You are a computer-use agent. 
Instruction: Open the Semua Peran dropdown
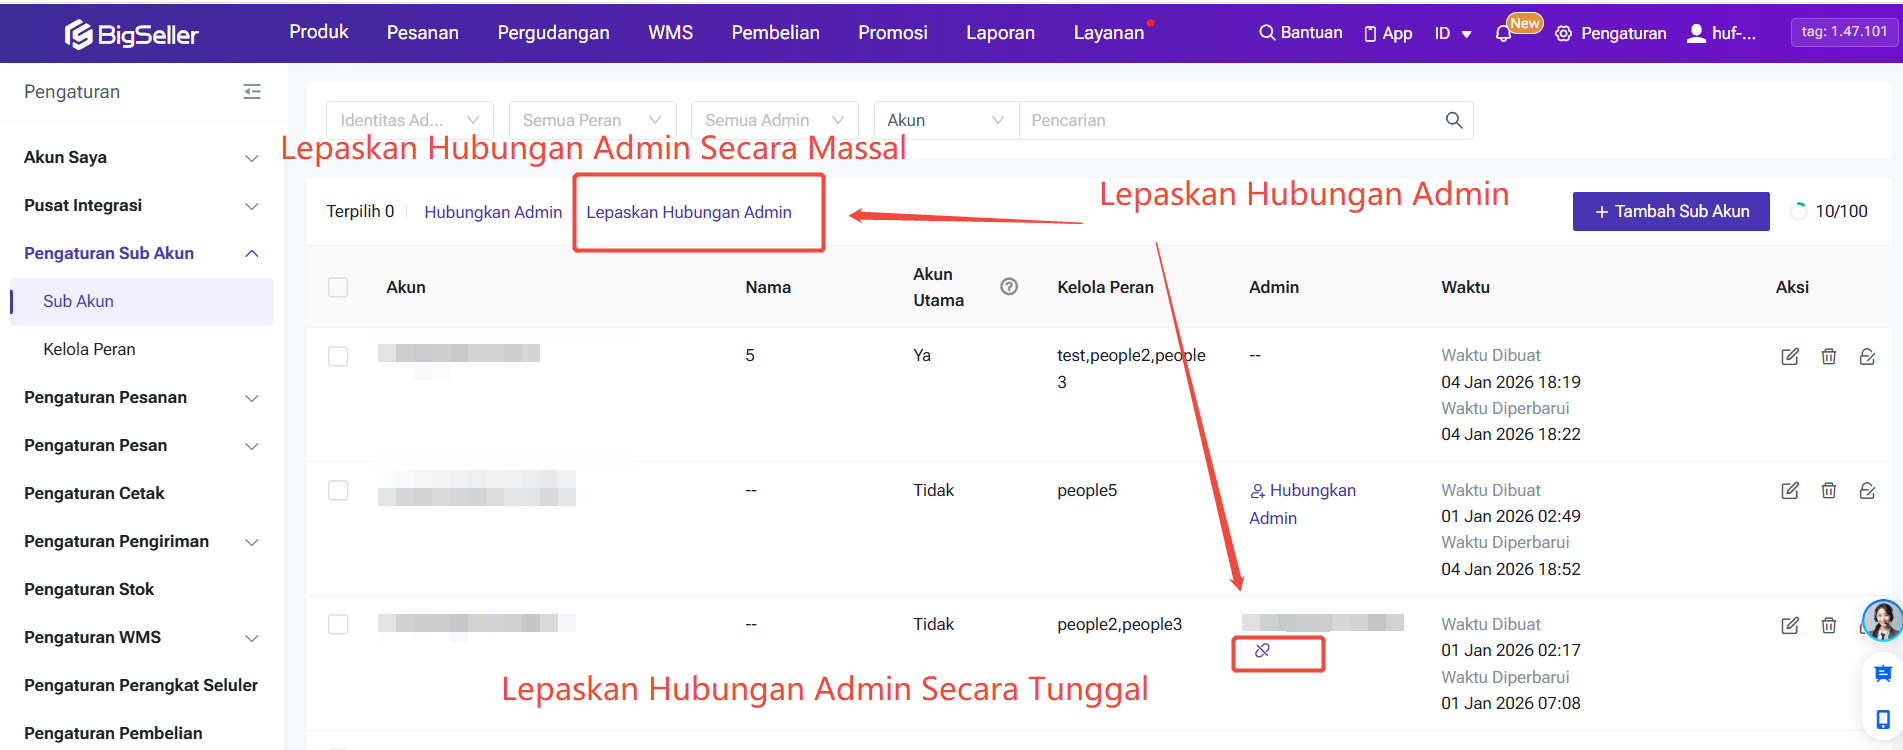(x=592, y=120)
